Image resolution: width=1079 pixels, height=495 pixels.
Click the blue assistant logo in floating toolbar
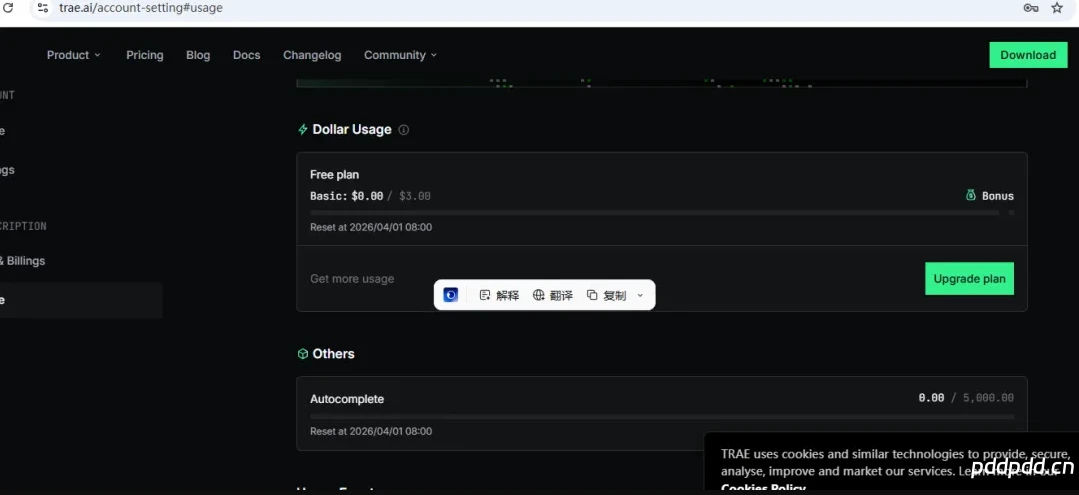pos(451,295)
